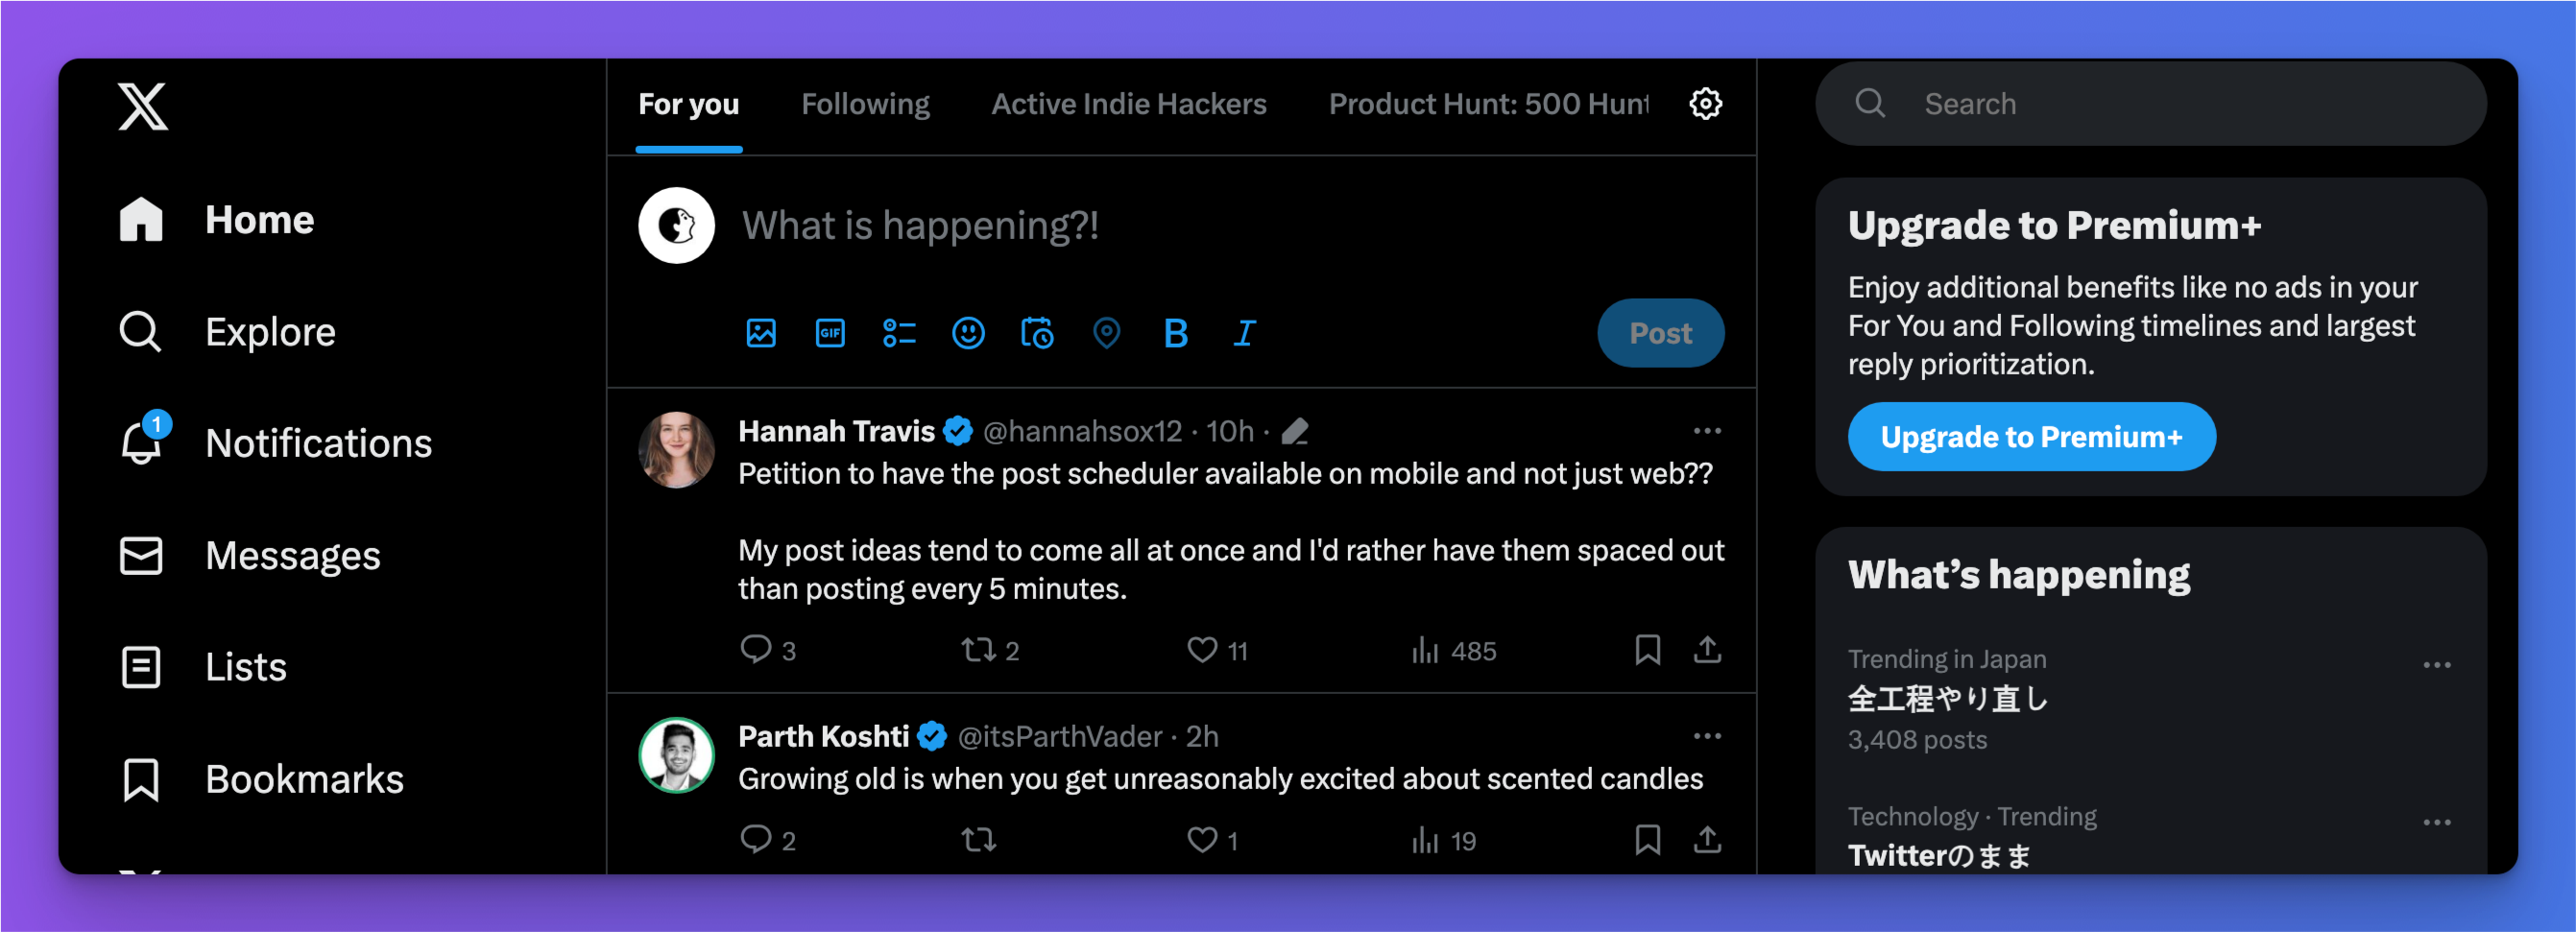The image size is (2576, 932).
Task: Open the Active Indie Hackers tab
Action: pos(1128,104)
